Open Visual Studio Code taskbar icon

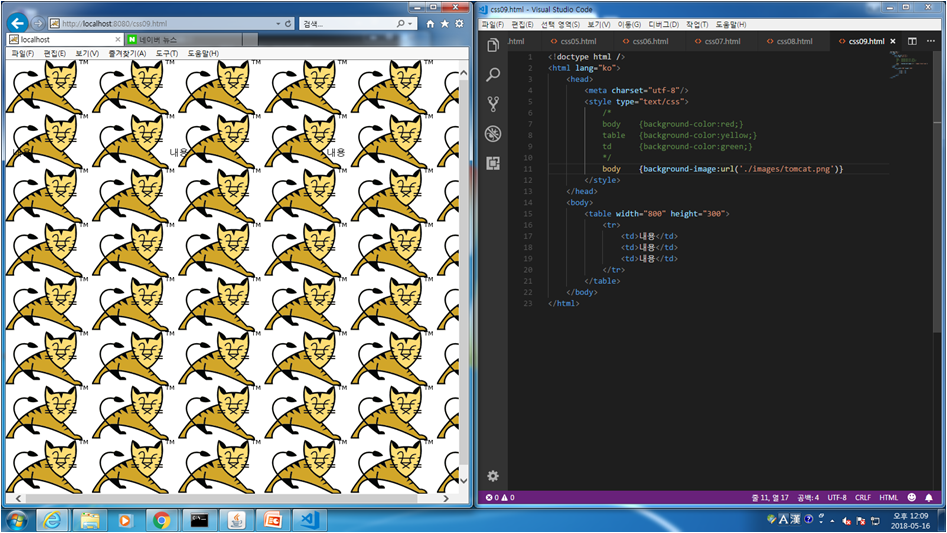[309, 520]
